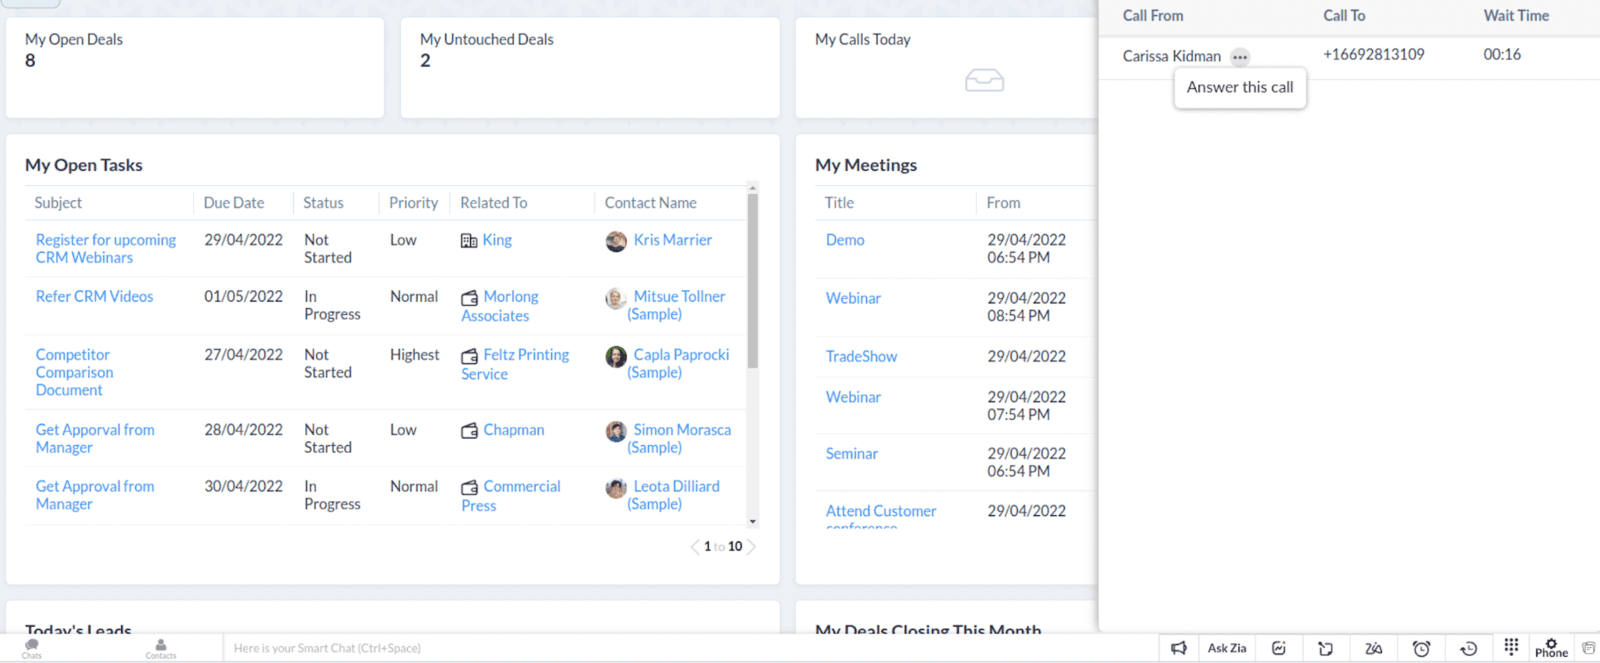Image resolution: width=1600 pixels, height=663 pixels.
Task: Open the phone dial pad icon
Action: coord(1511,646)
